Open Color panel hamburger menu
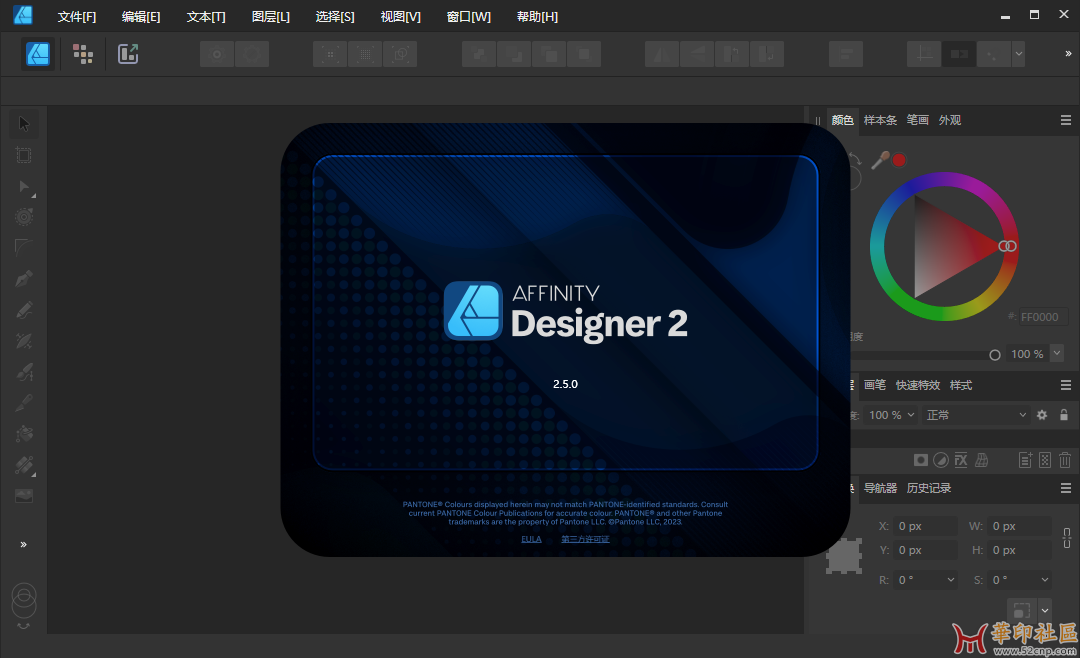The width and height of the screenshot is (1080, 658). click(1066, 121)
